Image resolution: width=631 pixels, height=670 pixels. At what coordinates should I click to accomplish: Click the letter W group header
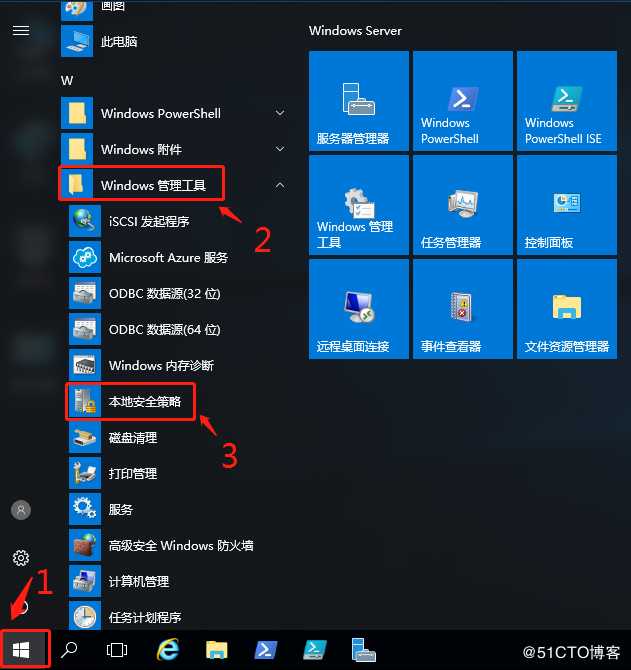[x=67, y=80]
